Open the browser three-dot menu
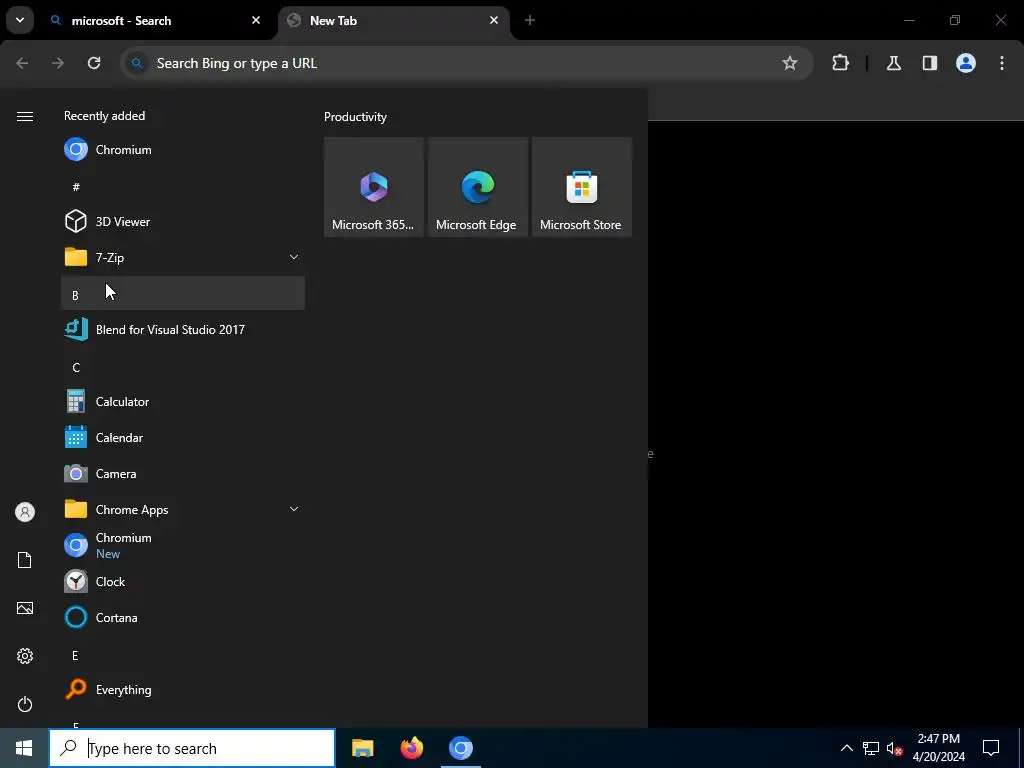The width and height of the screenshot is (1024, 768). pos(1002,63)
